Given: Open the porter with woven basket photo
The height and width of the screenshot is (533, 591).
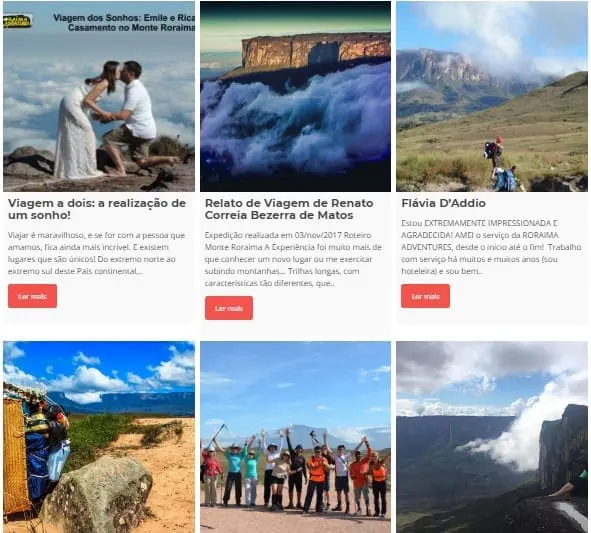Looking at the screenshot, I should coord(99,437).
